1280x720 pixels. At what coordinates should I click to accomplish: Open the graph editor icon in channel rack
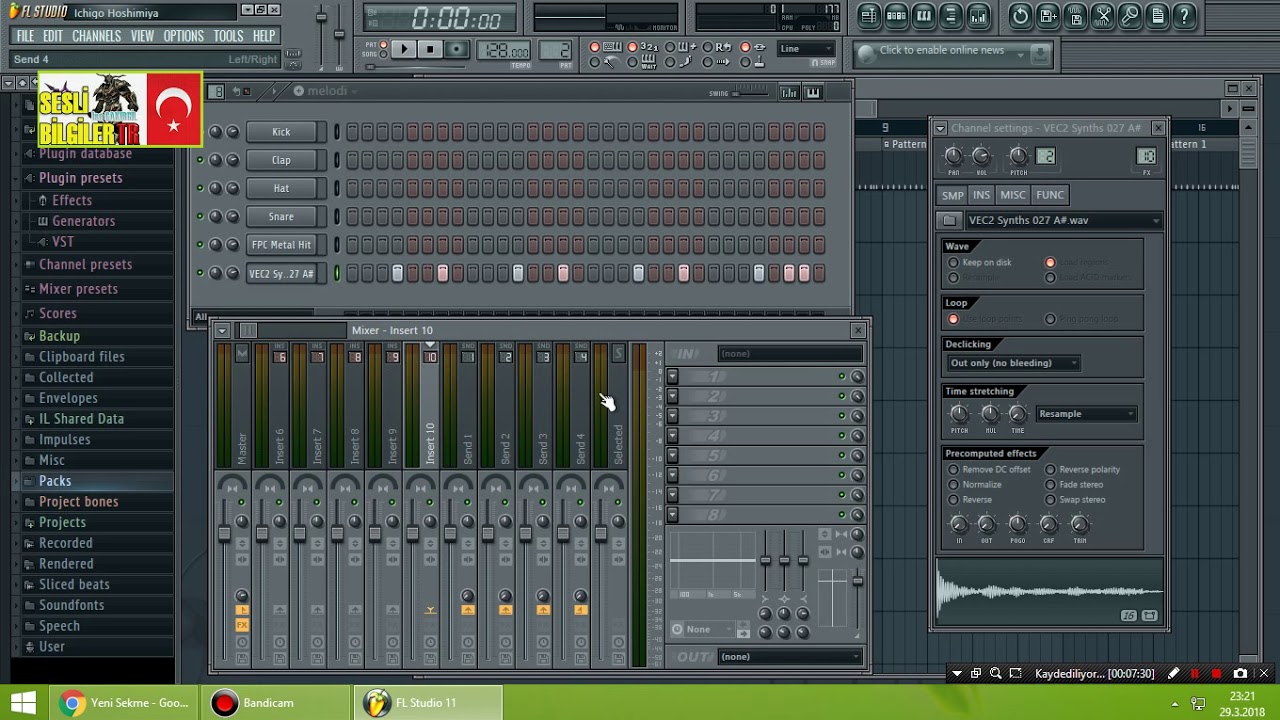tap(789, 92)
